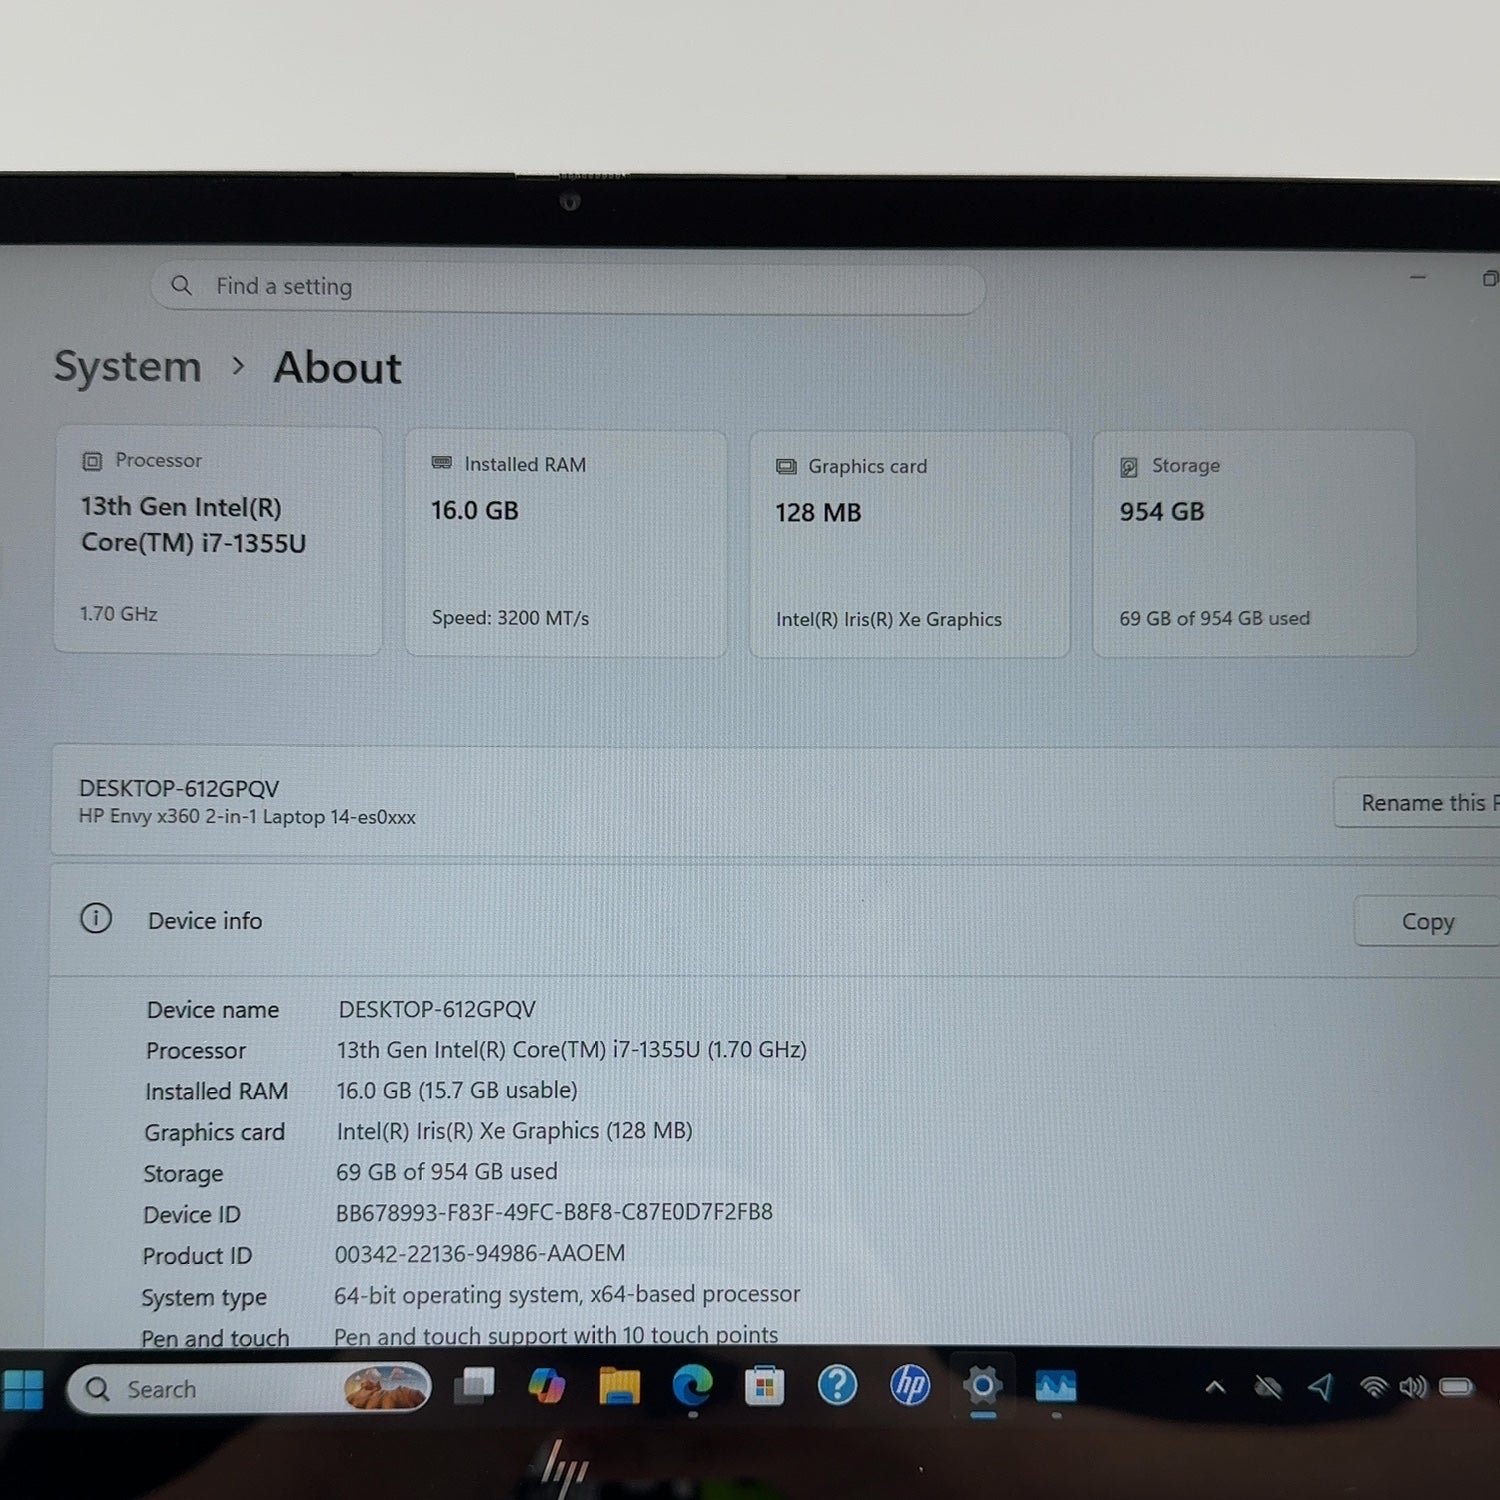The width and height of the screenshot is (1500, 1500).
Task: Open File Explorer from the taskbar
Action: pos(619,1386)
